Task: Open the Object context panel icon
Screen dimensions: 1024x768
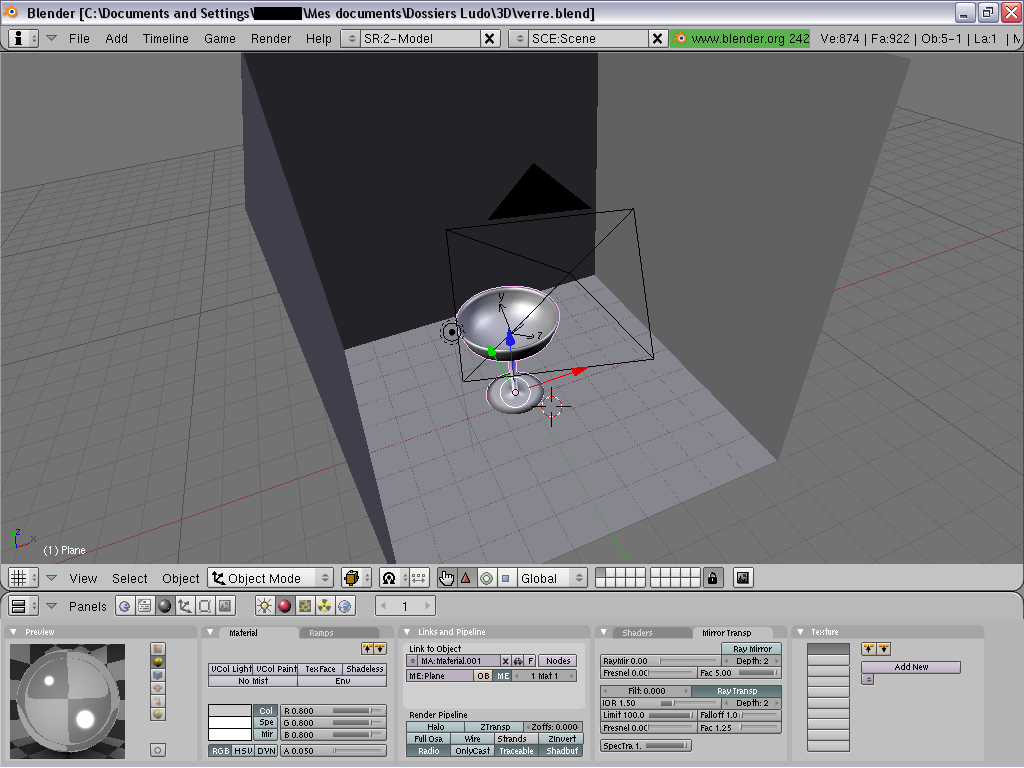Action: pos(185,606)
